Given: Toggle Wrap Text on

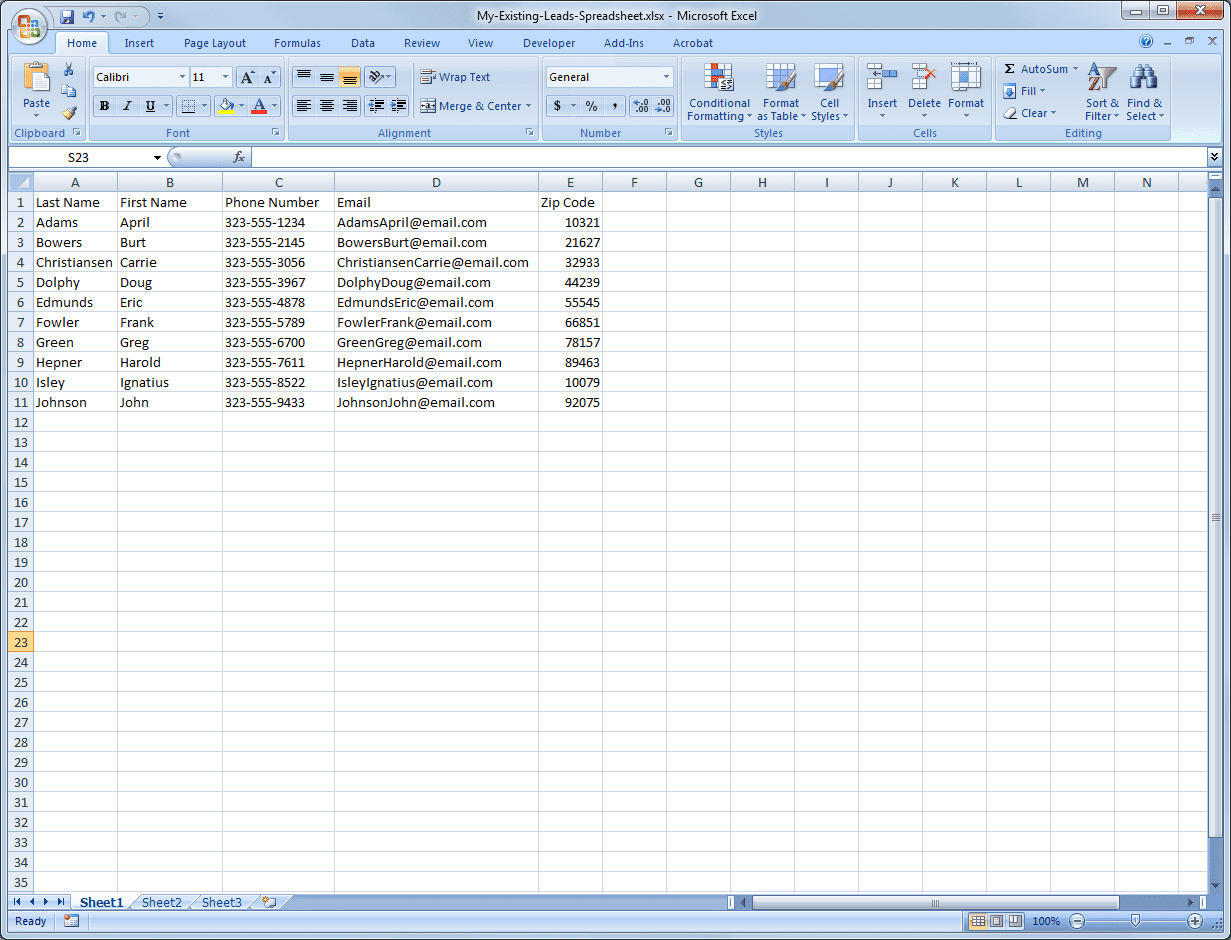Looking at the screenshot, I should tap(456, 77).
